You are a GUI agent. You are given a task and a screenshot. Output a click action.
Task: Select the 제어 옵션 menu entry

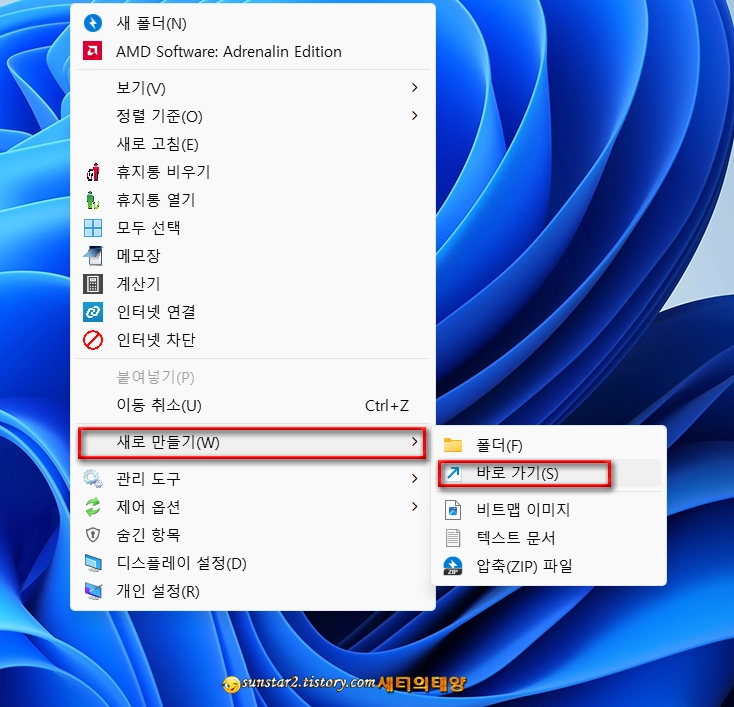point(253,507)
